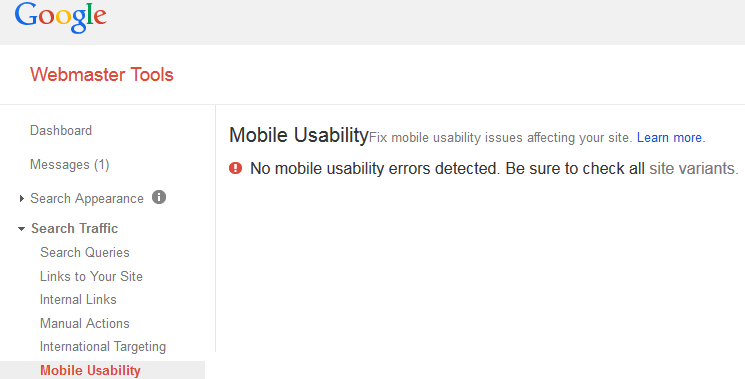Select the Search Appearance section label
The image size is (745, 379).
pos(87,199)
